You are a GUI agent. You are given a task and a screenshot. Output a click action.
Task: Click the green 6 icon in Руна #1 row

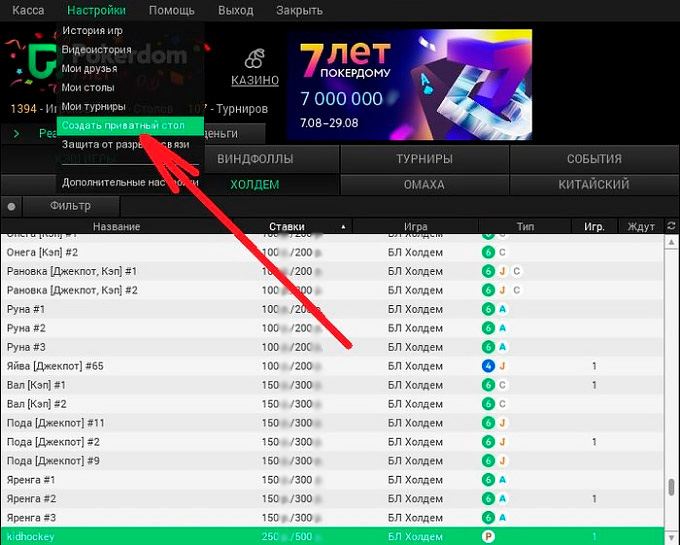click(488, 309)
